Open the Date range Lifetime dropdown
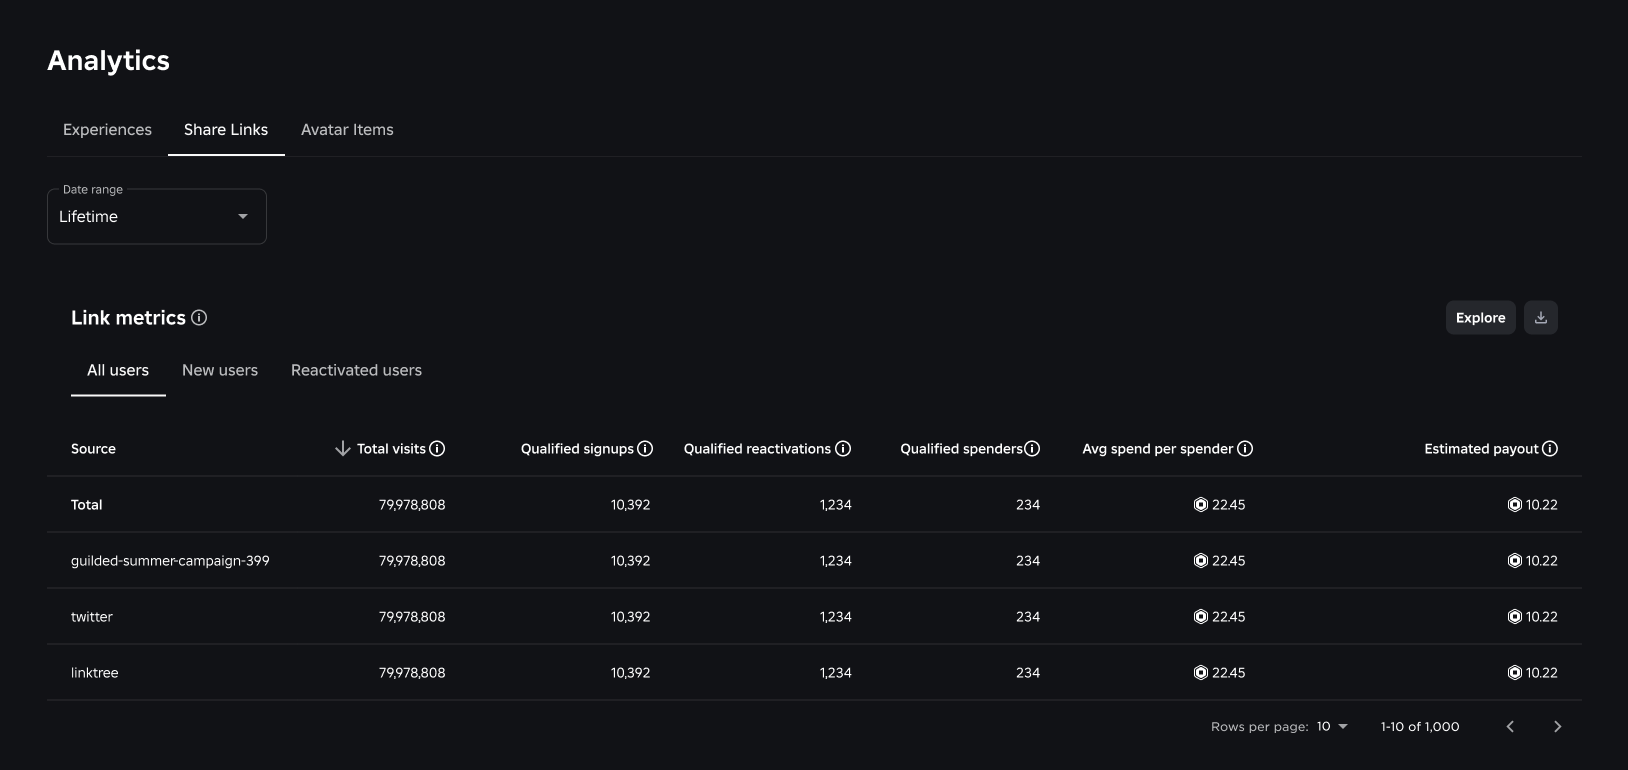This screenshot has height=770, width=1628. [157, 217]
